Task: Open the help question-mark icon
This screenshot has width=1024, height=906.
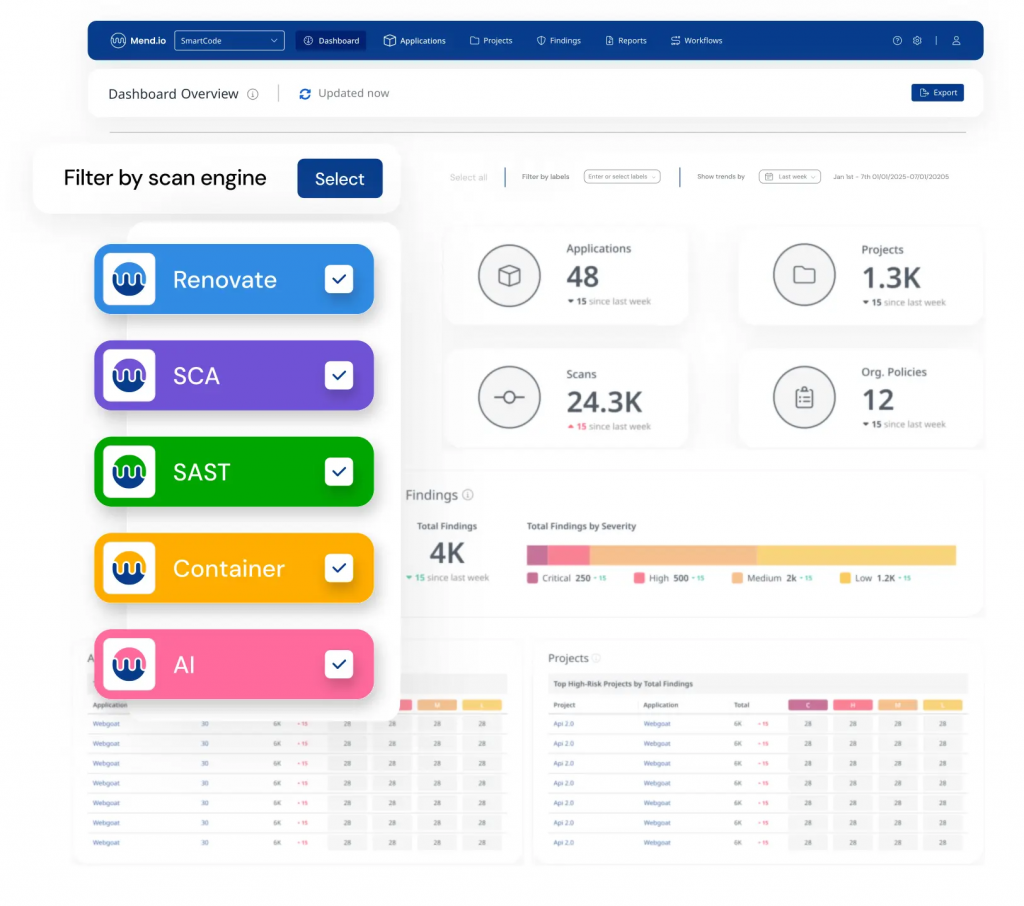Action: point(897,40)
